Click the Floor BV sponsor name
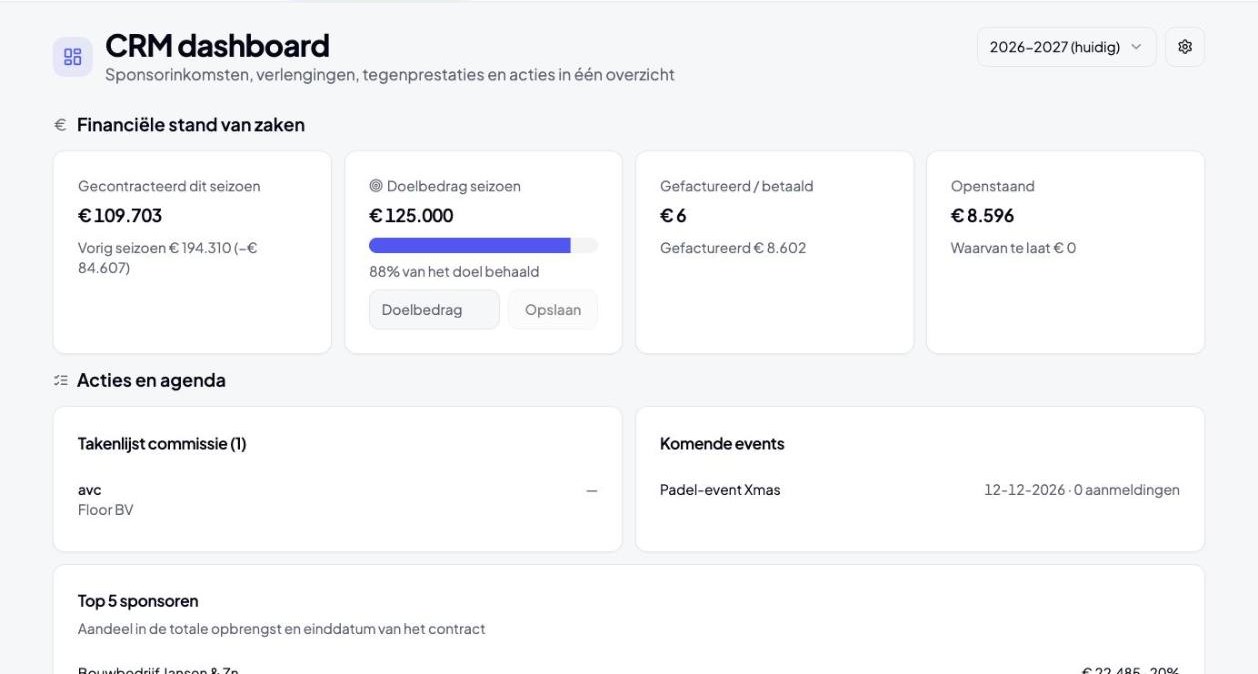This screenshot has width=1258, height=674. tap(105, 510)
